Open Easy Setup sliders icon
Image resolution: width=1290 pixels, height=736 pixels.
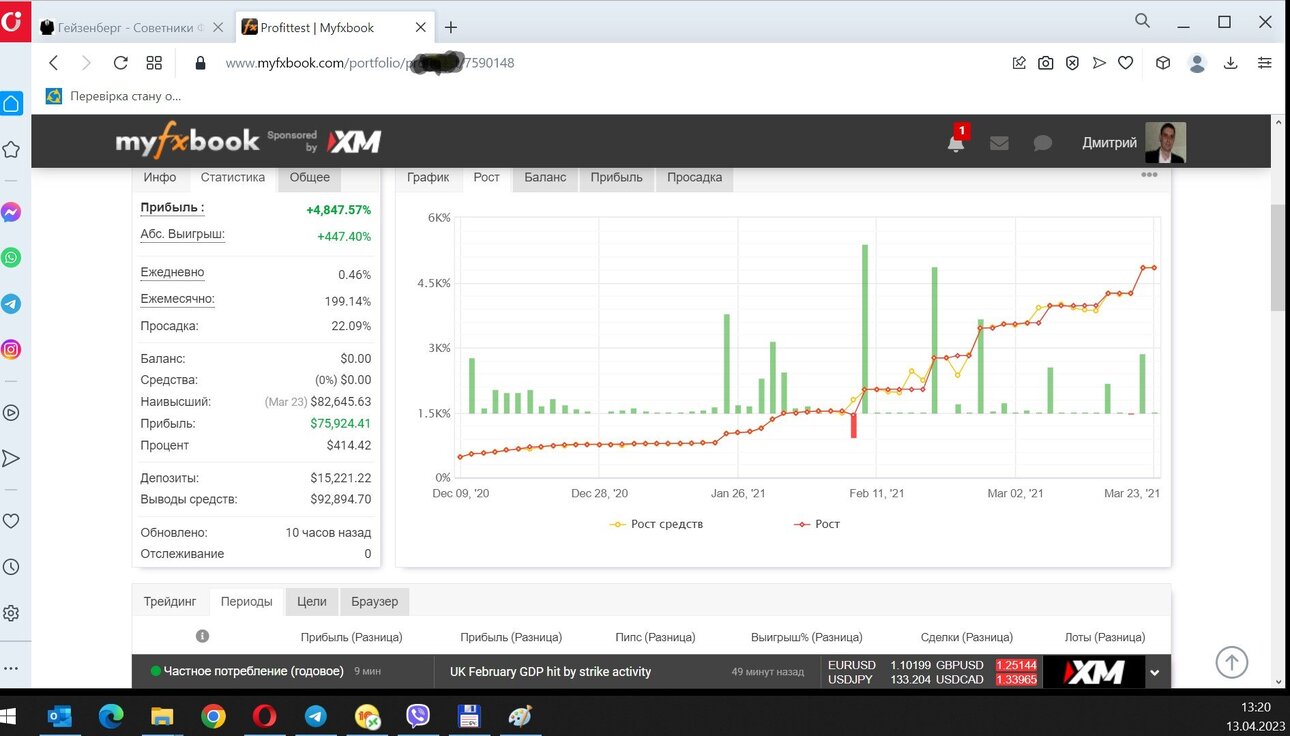pyautogui.click(x=1265, y=63)
